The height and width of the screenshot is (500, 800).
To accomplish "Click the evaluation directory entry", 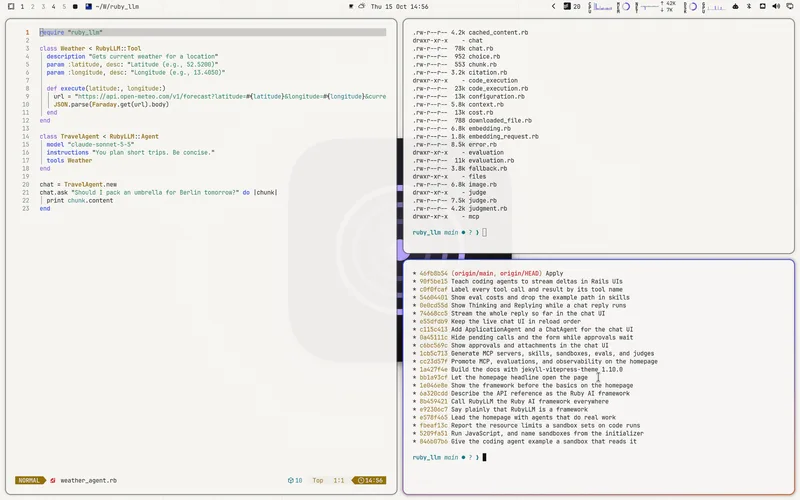I will coord(486,152).
